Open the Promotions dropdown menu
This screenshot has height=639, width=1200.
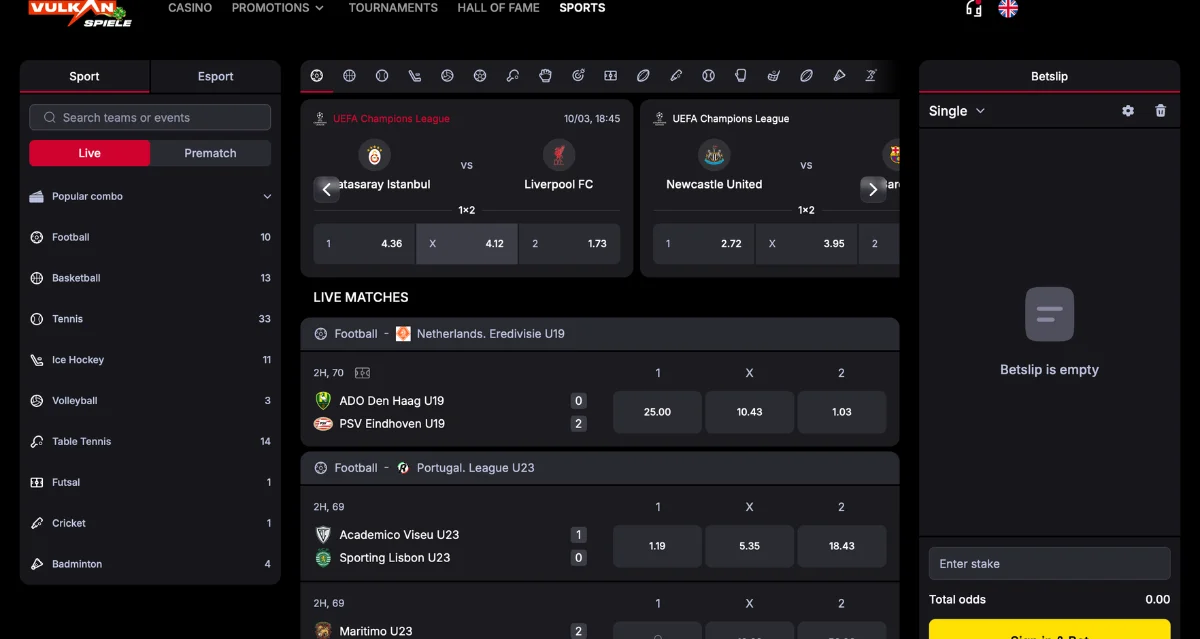tap(278, 7)
